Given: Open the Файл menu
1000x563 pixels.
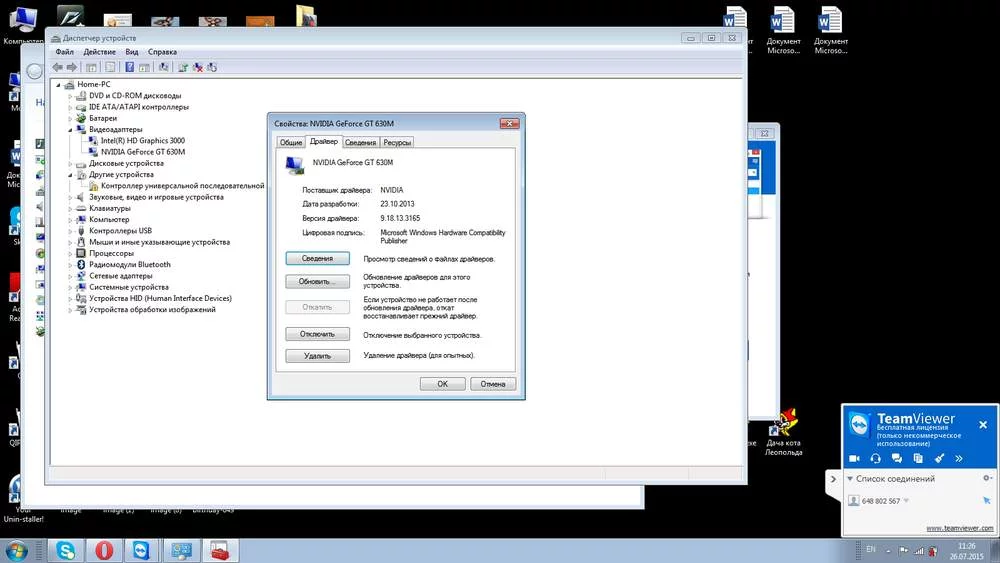Looking at the screenshot, I should tap(64, 52).
